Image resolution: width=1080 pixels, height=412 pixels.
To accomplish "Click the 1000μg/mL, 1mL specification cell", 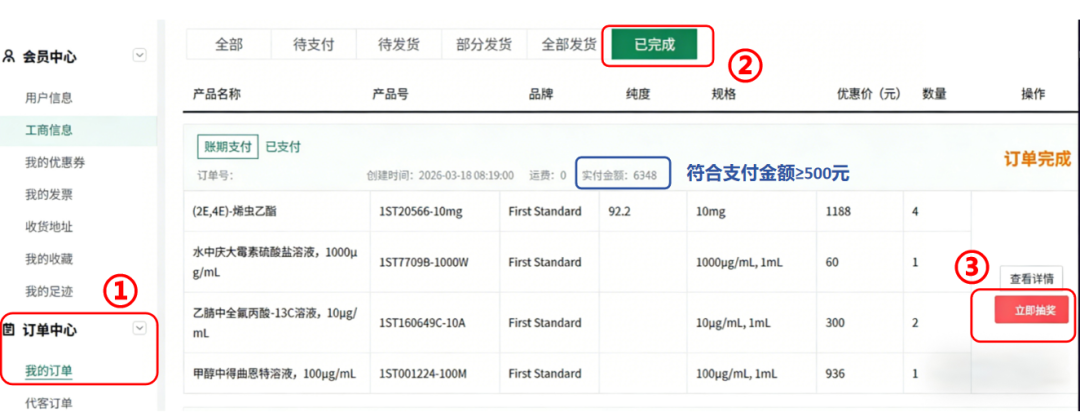I will 739,262.
